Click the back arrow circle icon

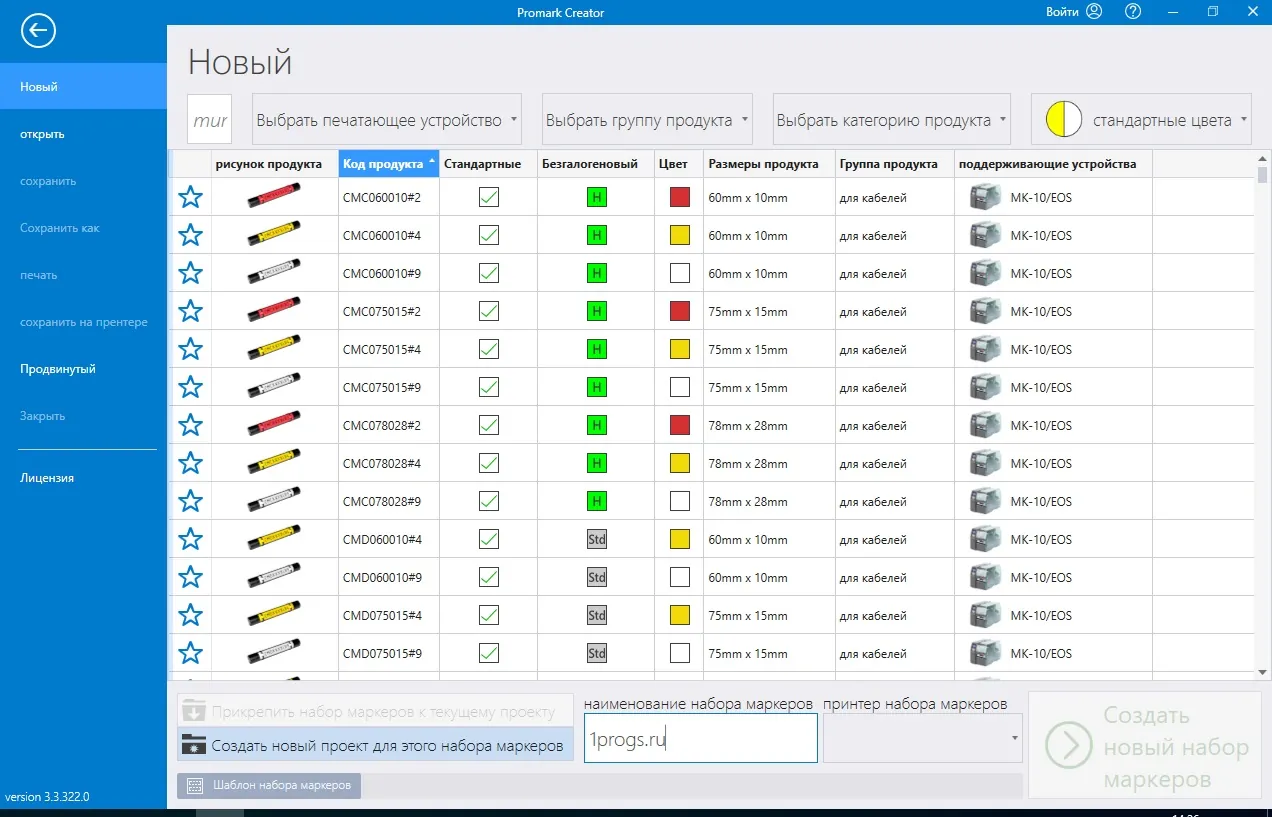point(38,31)
